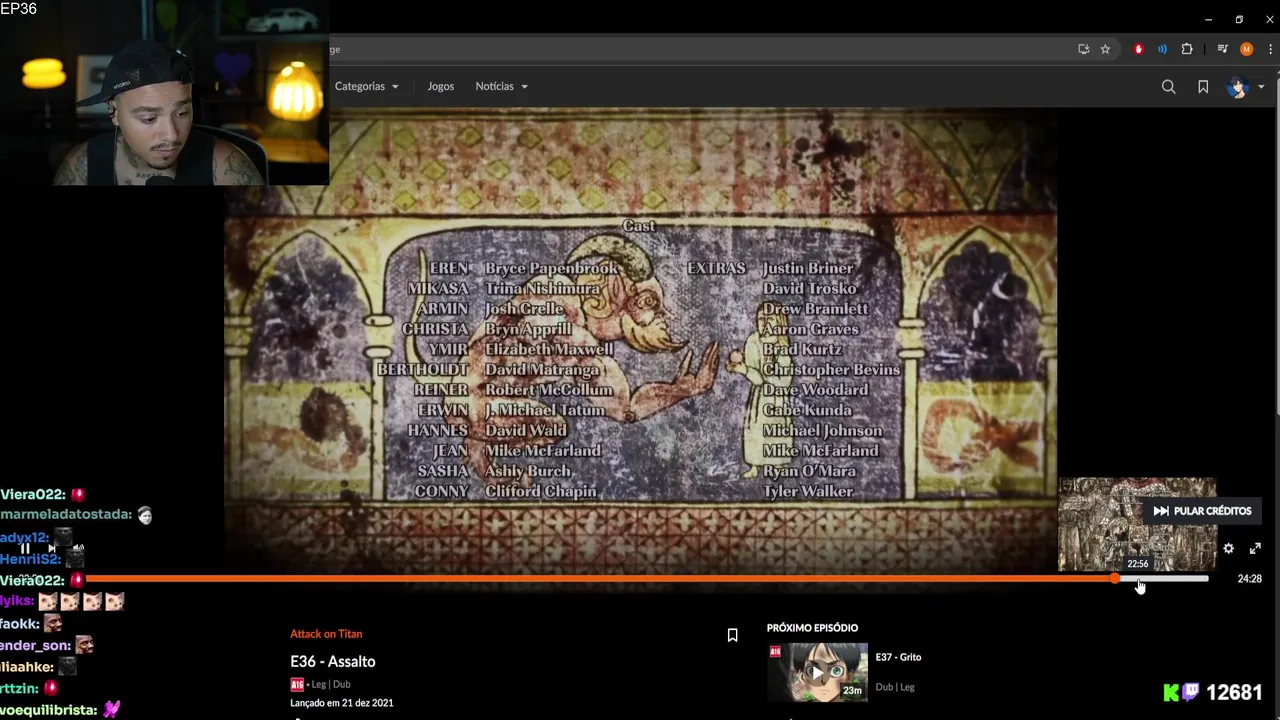Open the user profile avatar menu
1280x720 pixels.
1238,87
